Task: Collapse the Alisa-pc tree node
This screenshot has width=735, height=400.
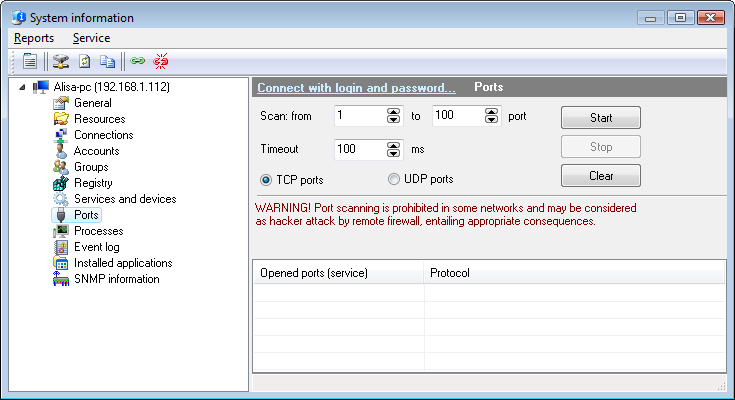Action: pos(23,87)
